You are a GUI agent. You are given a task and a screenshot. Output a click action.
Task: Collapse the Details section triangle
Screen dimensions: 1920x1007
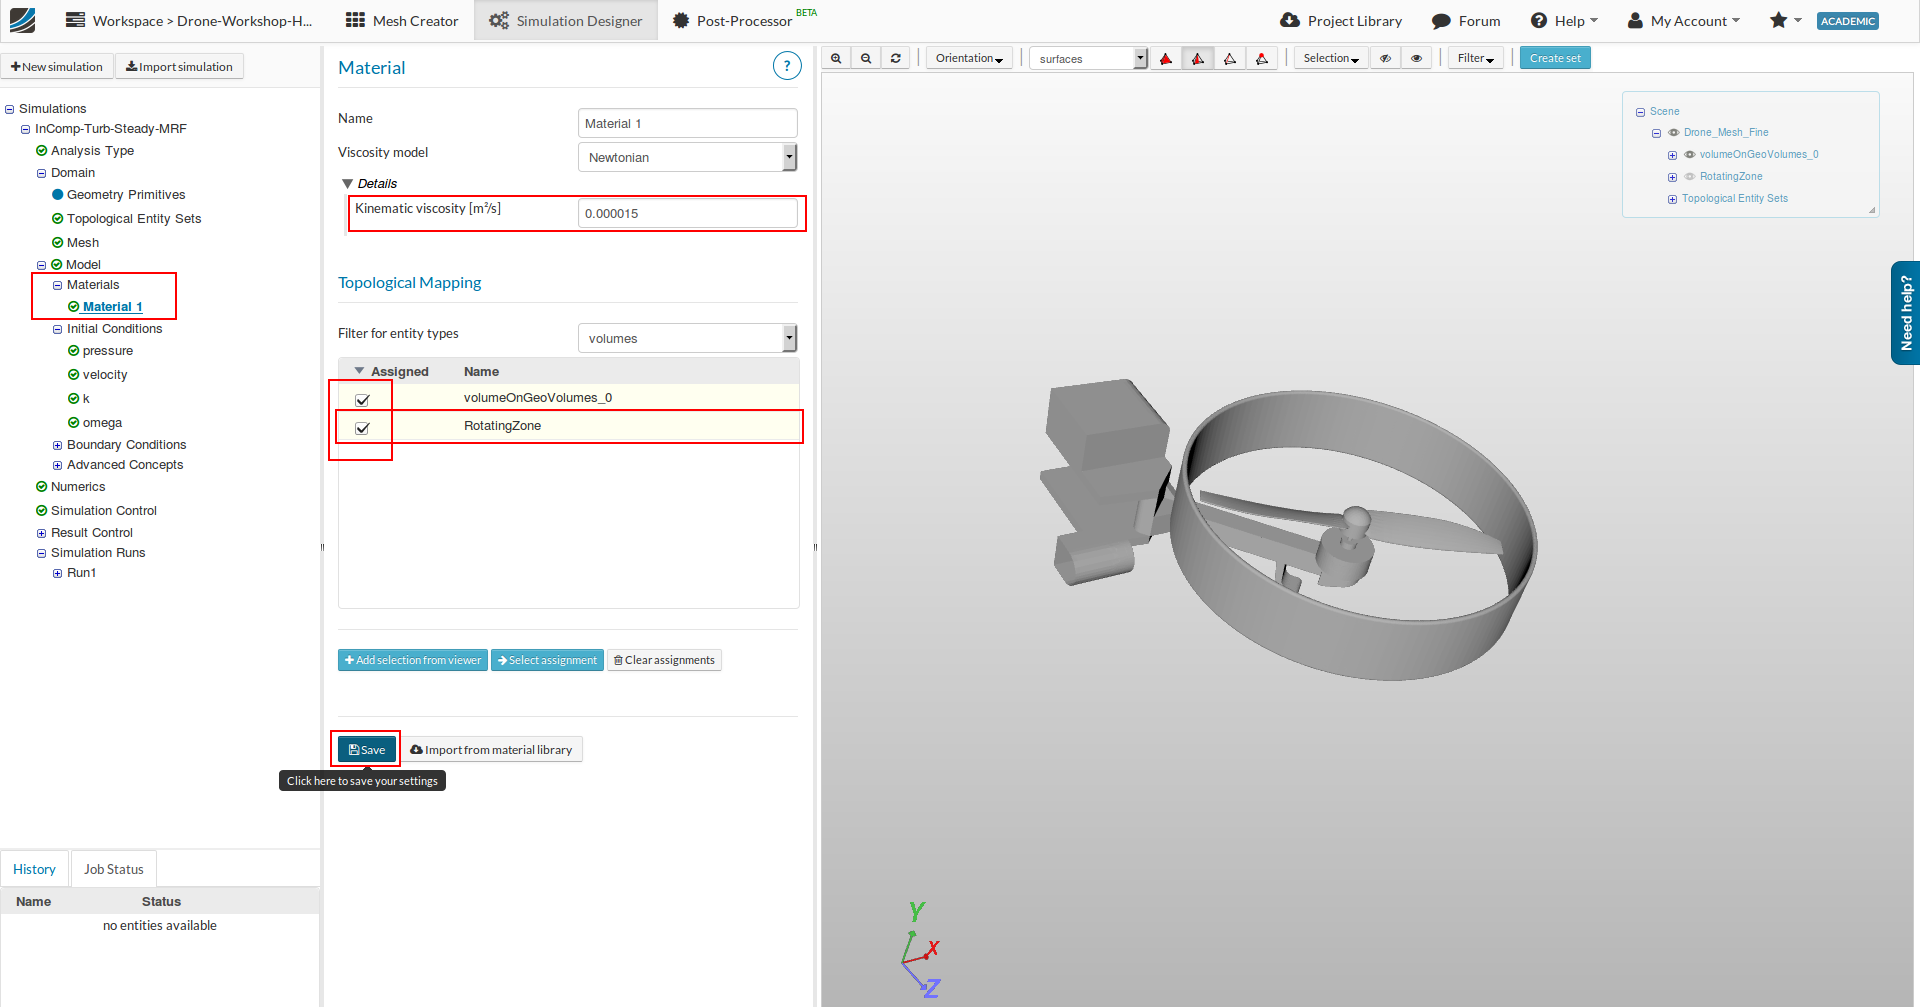(x=348, y=184)
